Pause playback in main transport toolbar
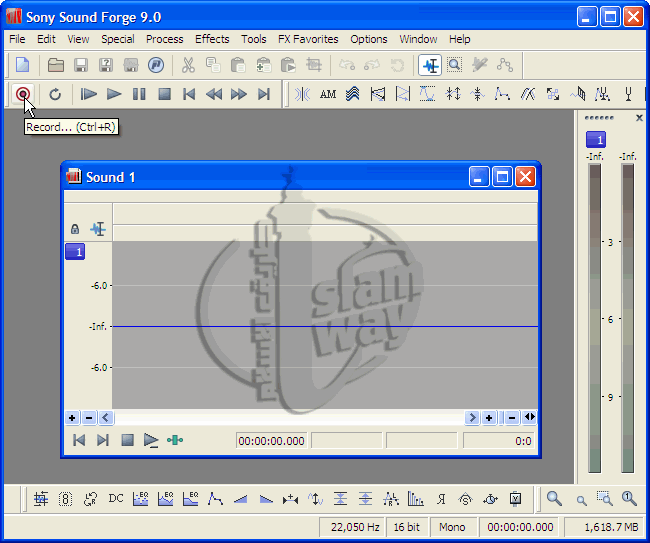650x543 pixels. pyautogui.click(x=139, y=94)
